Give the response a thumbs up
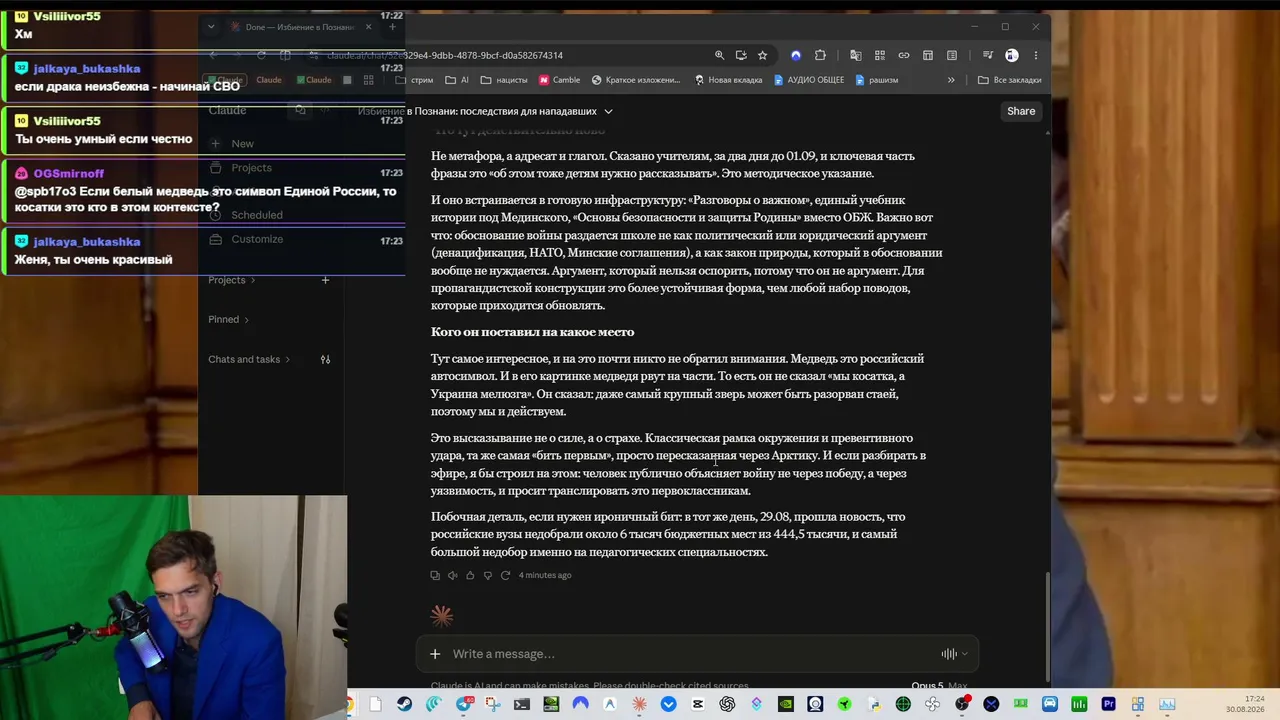This screenshot has height=720, width=1280. pos(470,575)
